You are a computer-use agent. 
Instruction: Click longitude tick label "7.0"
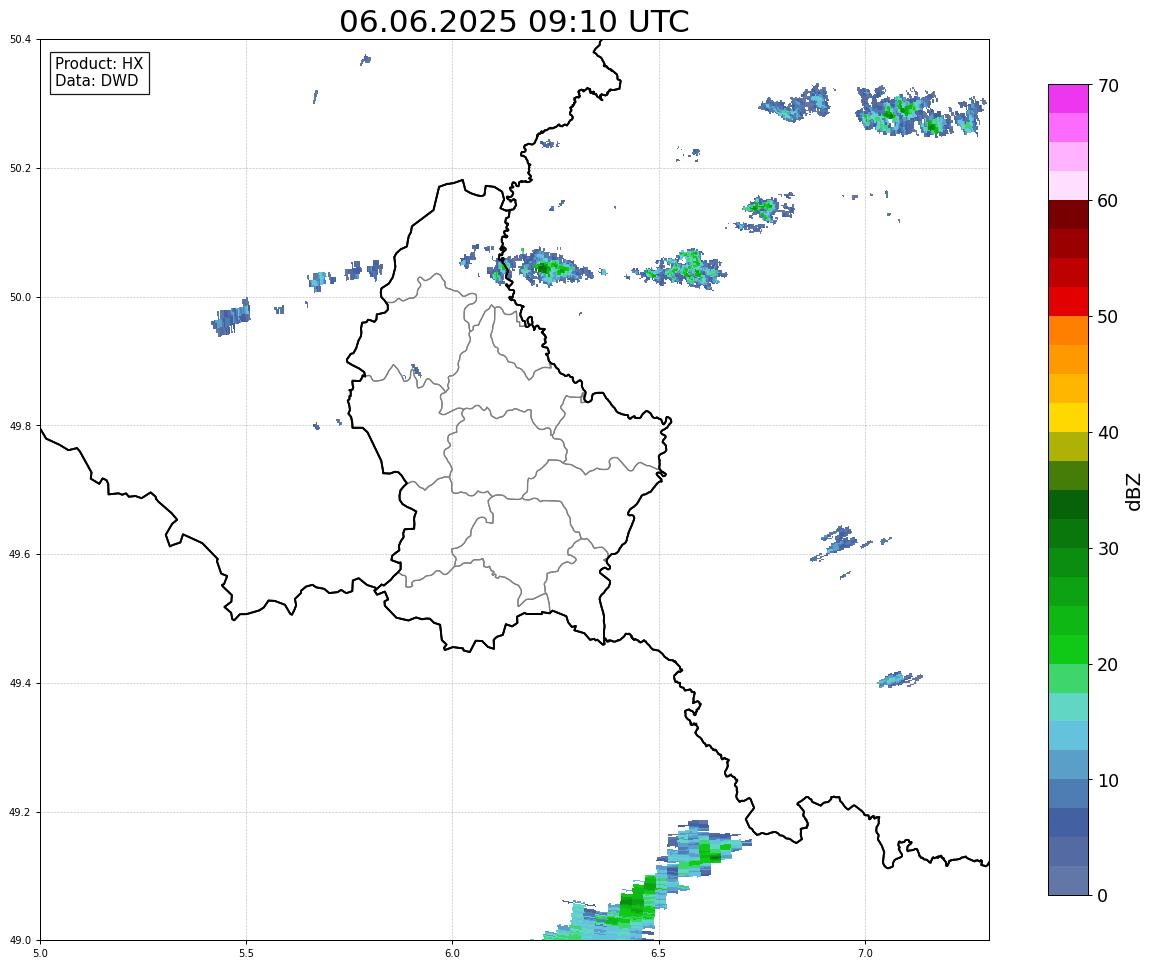[x=865, y=954]
